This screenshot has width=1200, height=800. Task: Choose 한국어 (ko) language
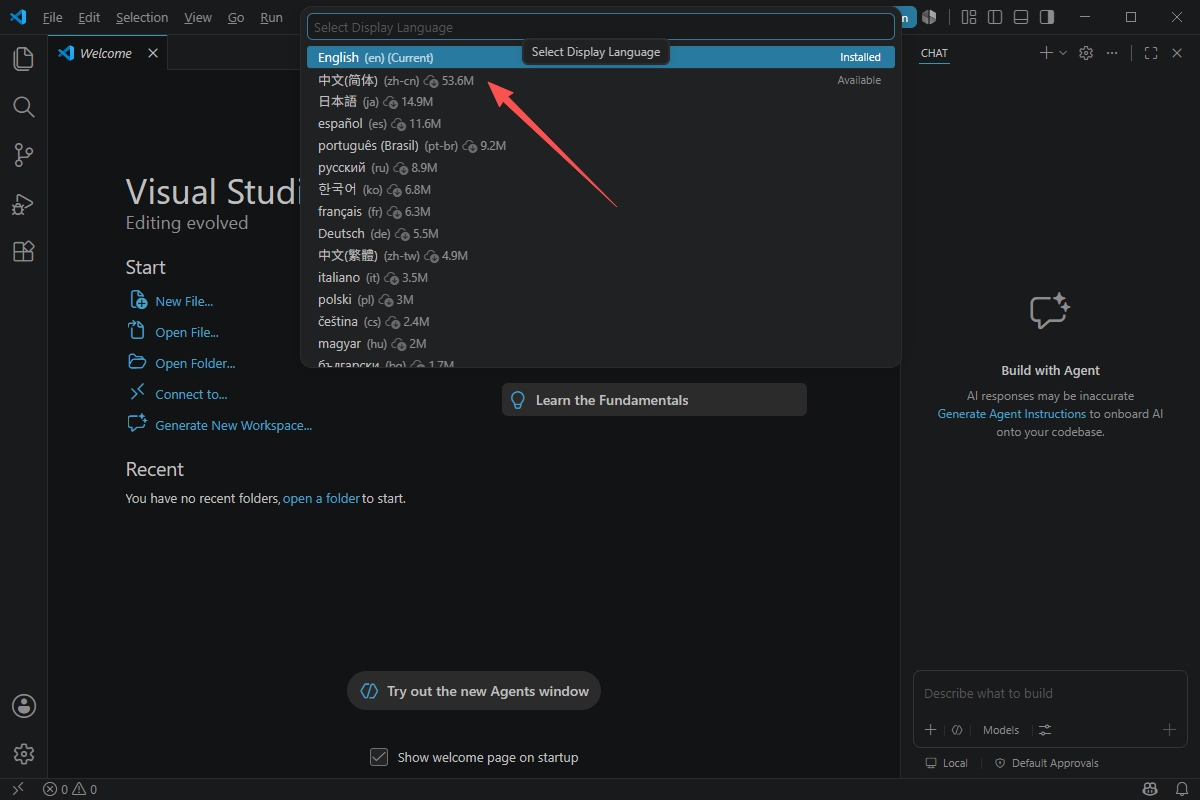click(600, 190)
